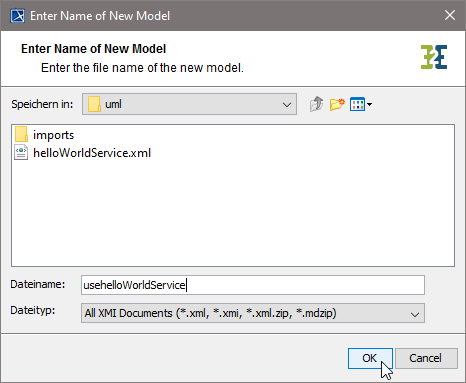Click OK to confirm the file name
The width and height of the screenshot is (466, 383).
pyautogui.click(x=370, y=358)
